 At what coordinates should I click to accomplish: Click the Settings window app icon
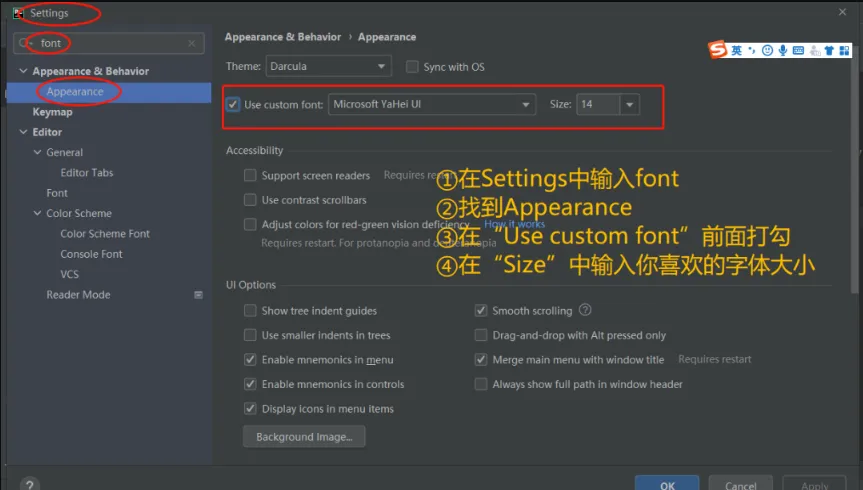click(x=18, y=13)
